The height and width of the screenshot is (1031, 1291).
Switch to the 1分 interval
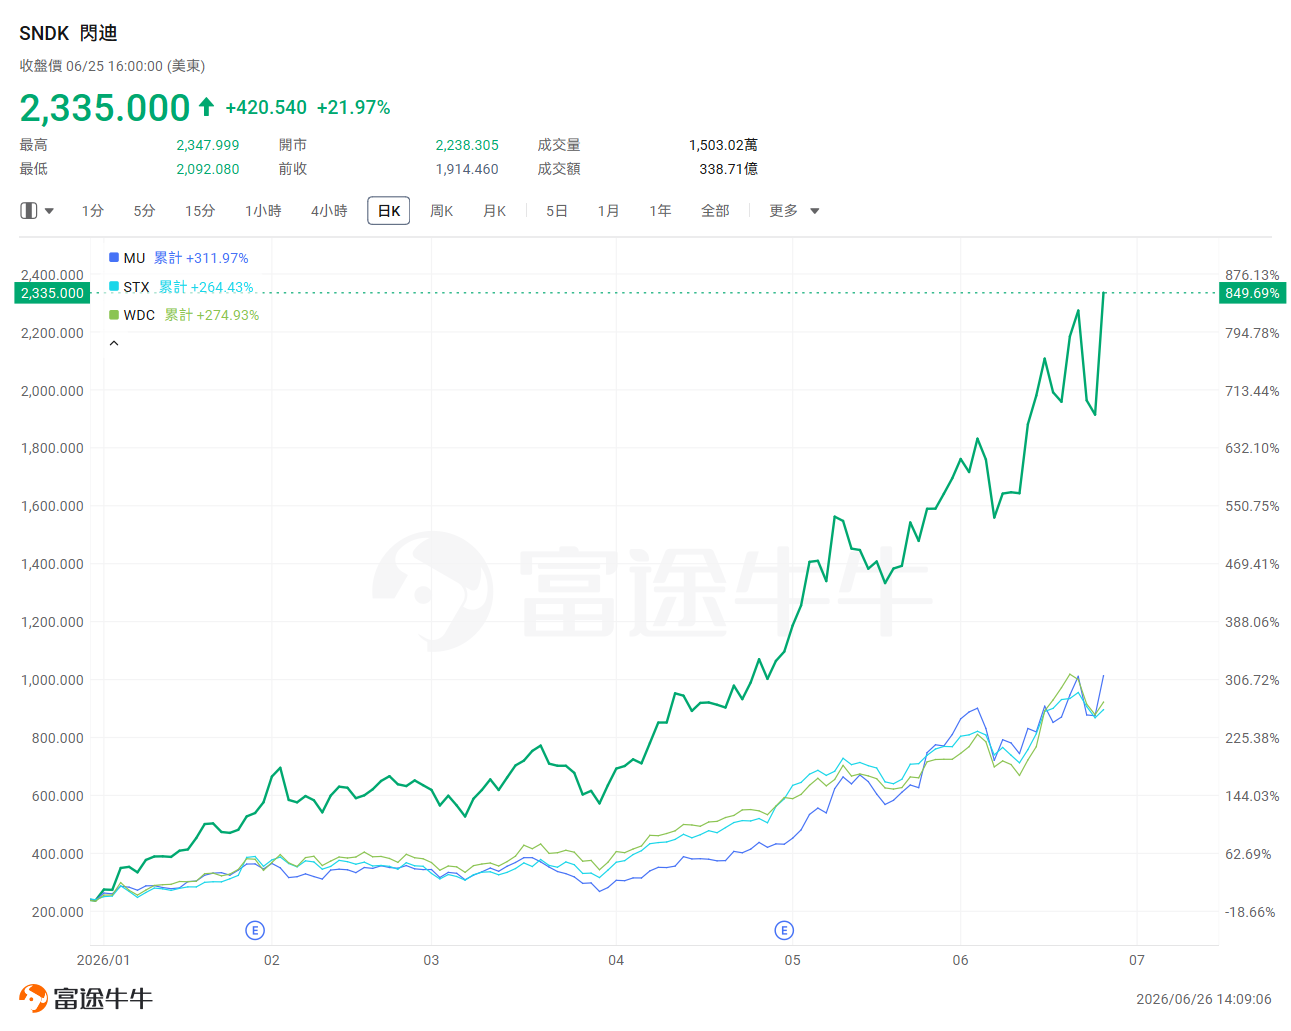pos(93,211)
